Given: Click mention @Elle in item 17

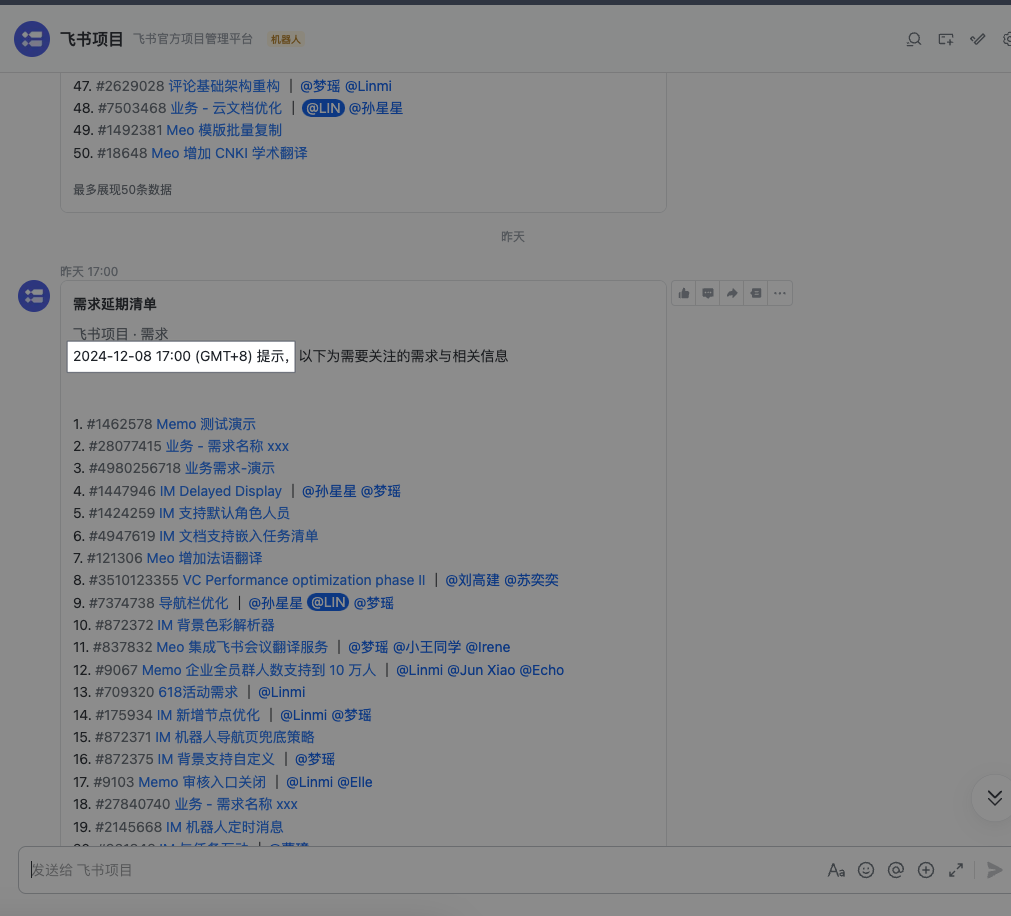Looking at the screenshot, I should tap(355, 782).
